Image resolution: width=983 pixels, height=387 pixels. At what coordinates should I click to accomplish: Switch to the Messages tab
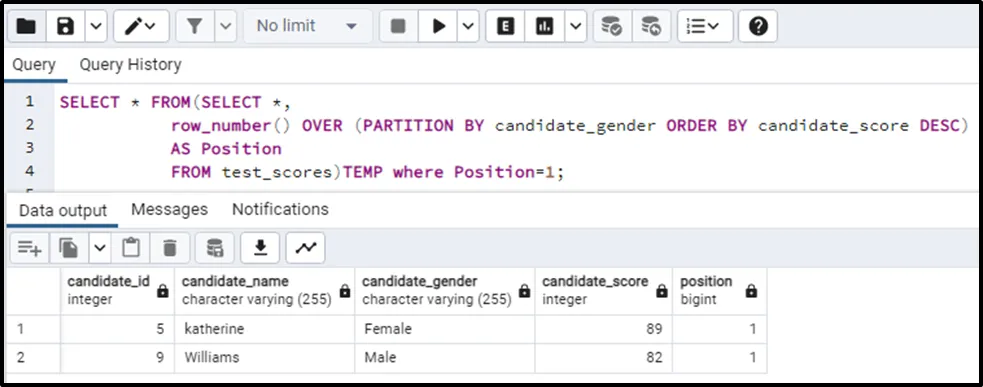[x=169, y=209]
